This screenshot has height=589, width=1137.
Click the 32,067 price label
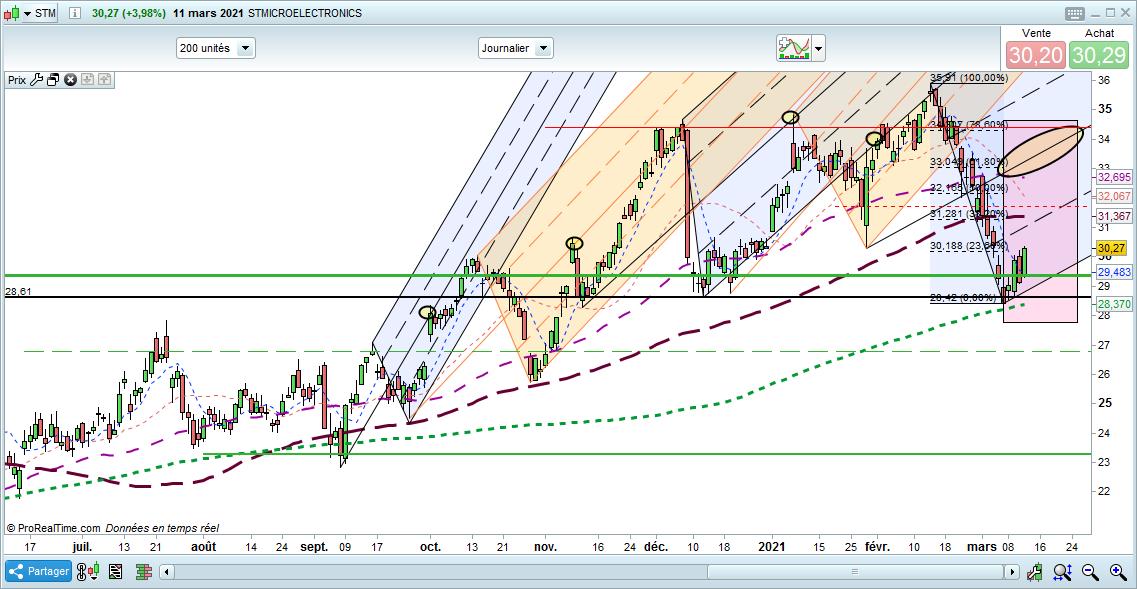point(1113,197)
